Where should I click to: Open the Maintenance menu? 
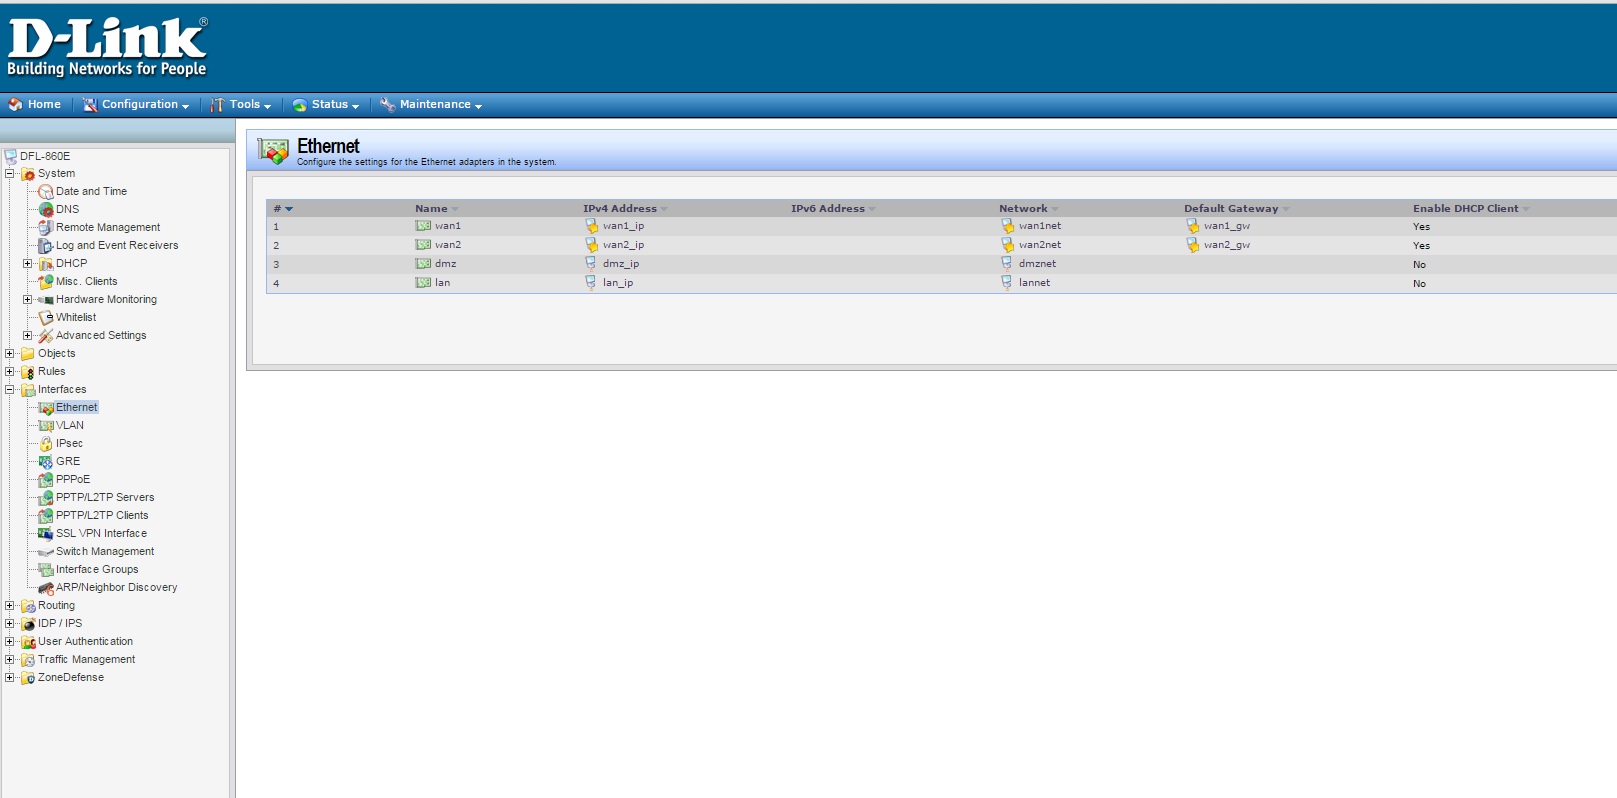click(431, 104)
